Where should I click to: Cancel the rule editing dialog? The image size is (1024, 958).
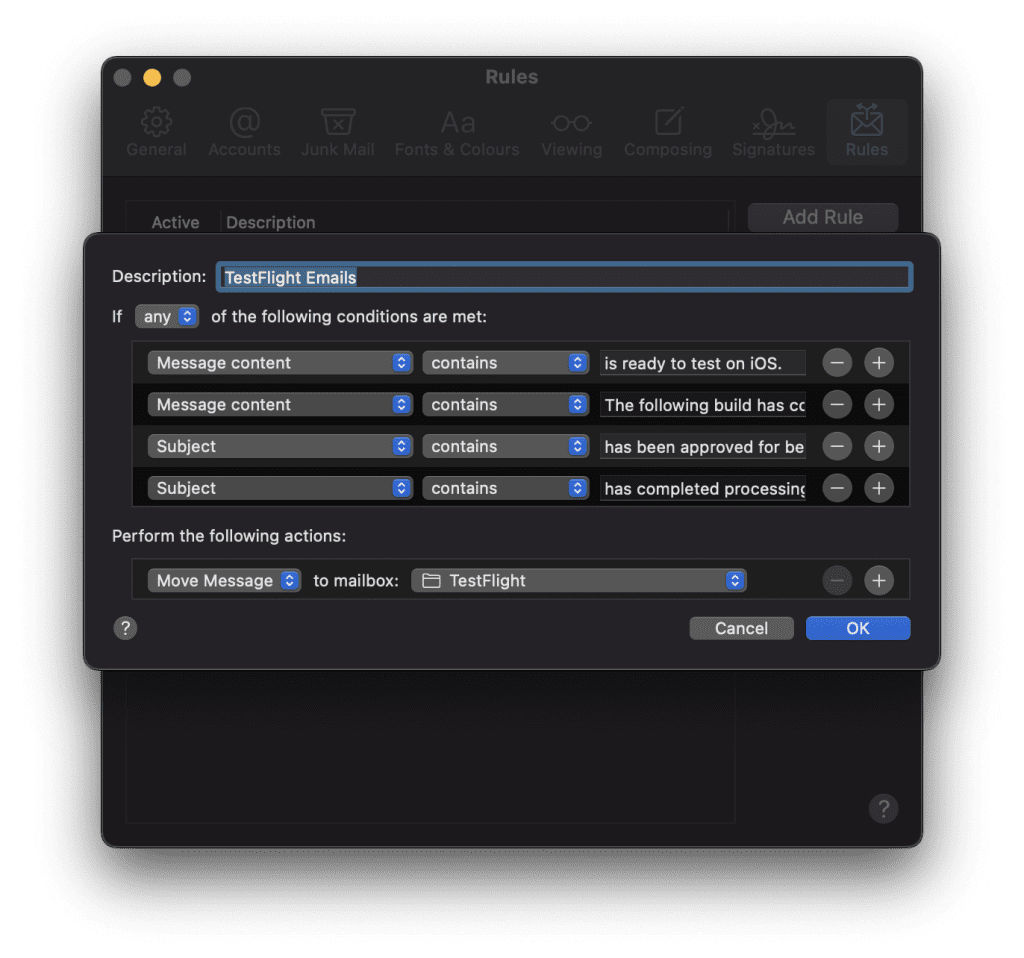point(741,628)
